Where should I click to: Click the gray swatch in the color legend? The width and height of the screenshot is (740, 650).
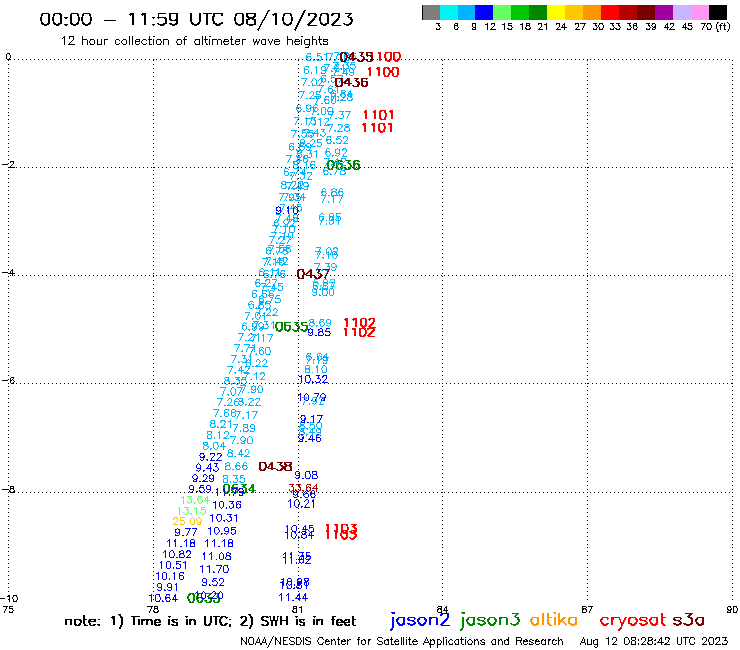point(431,12)
